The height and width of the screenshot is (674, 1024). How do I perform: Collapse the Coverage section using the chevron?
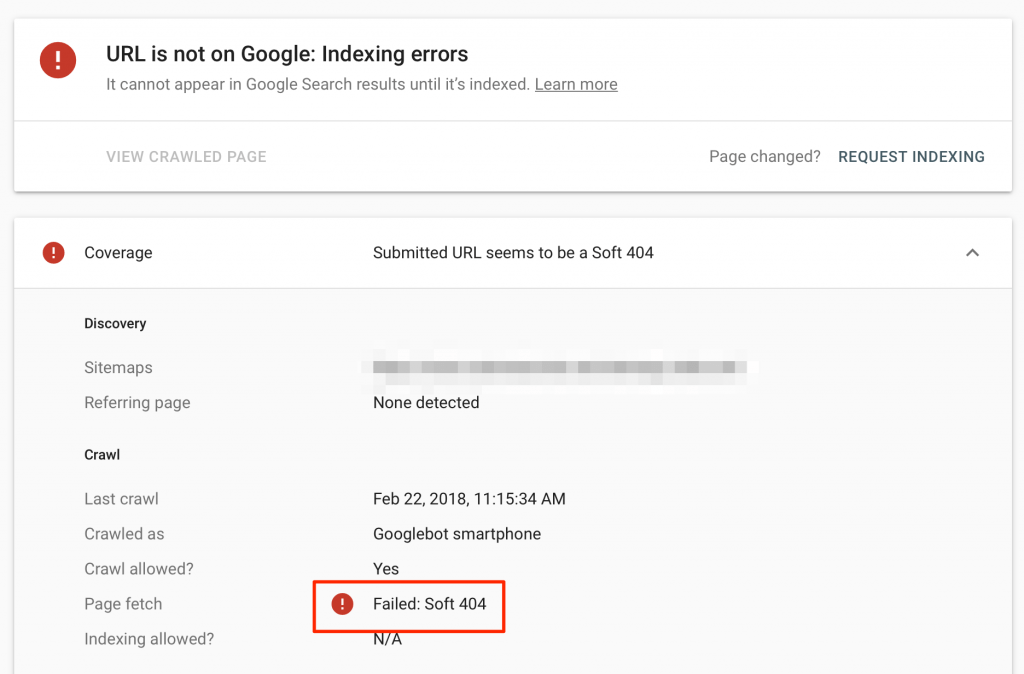pyautogui.click(x=972, y=253)
